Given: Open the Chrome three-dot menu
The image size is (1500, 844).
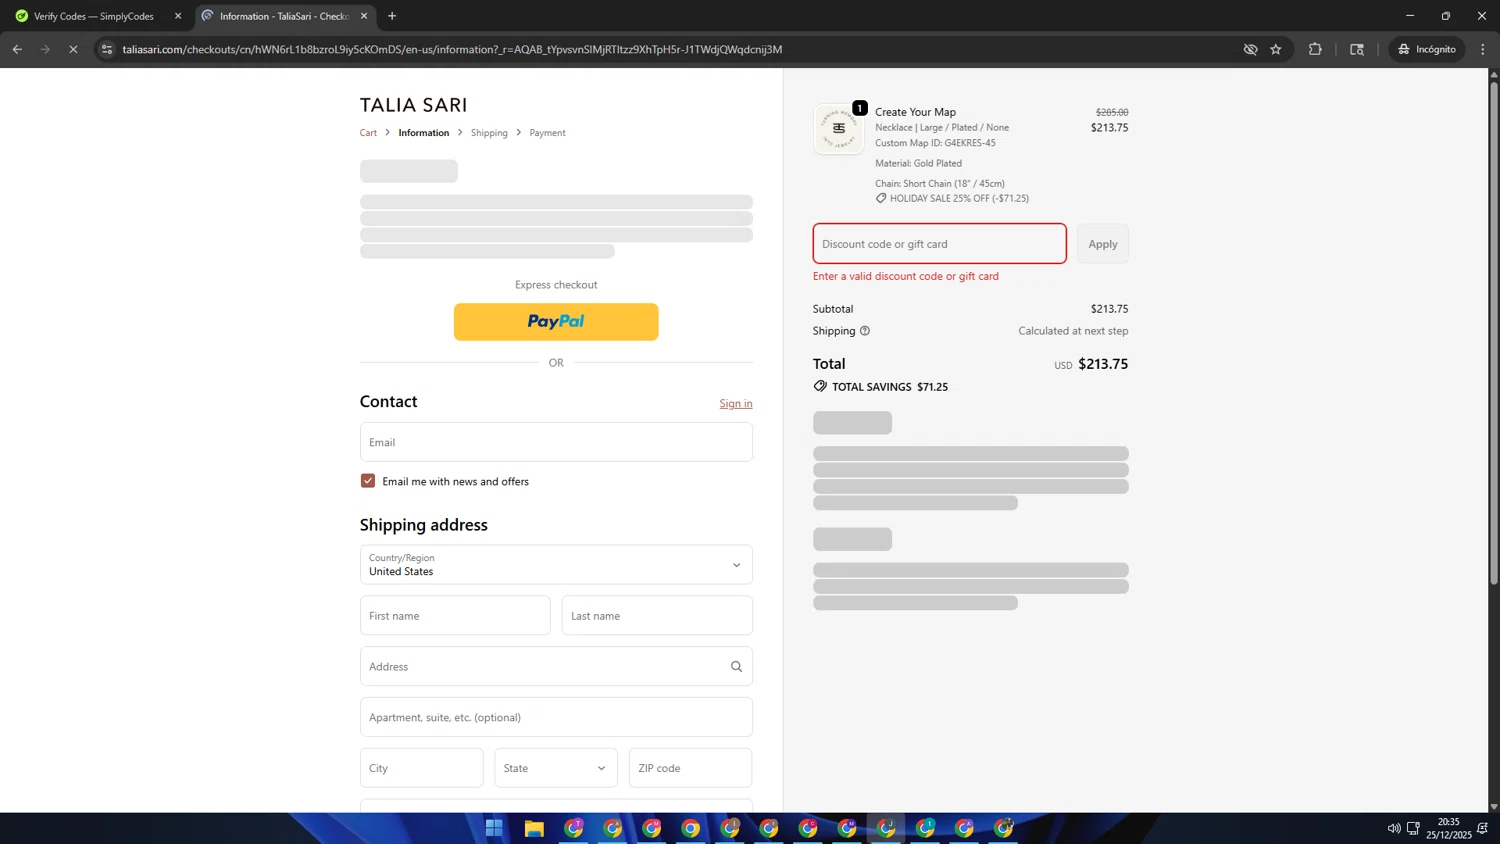Looking at the screenshot, I should [x=1483, y=49].
